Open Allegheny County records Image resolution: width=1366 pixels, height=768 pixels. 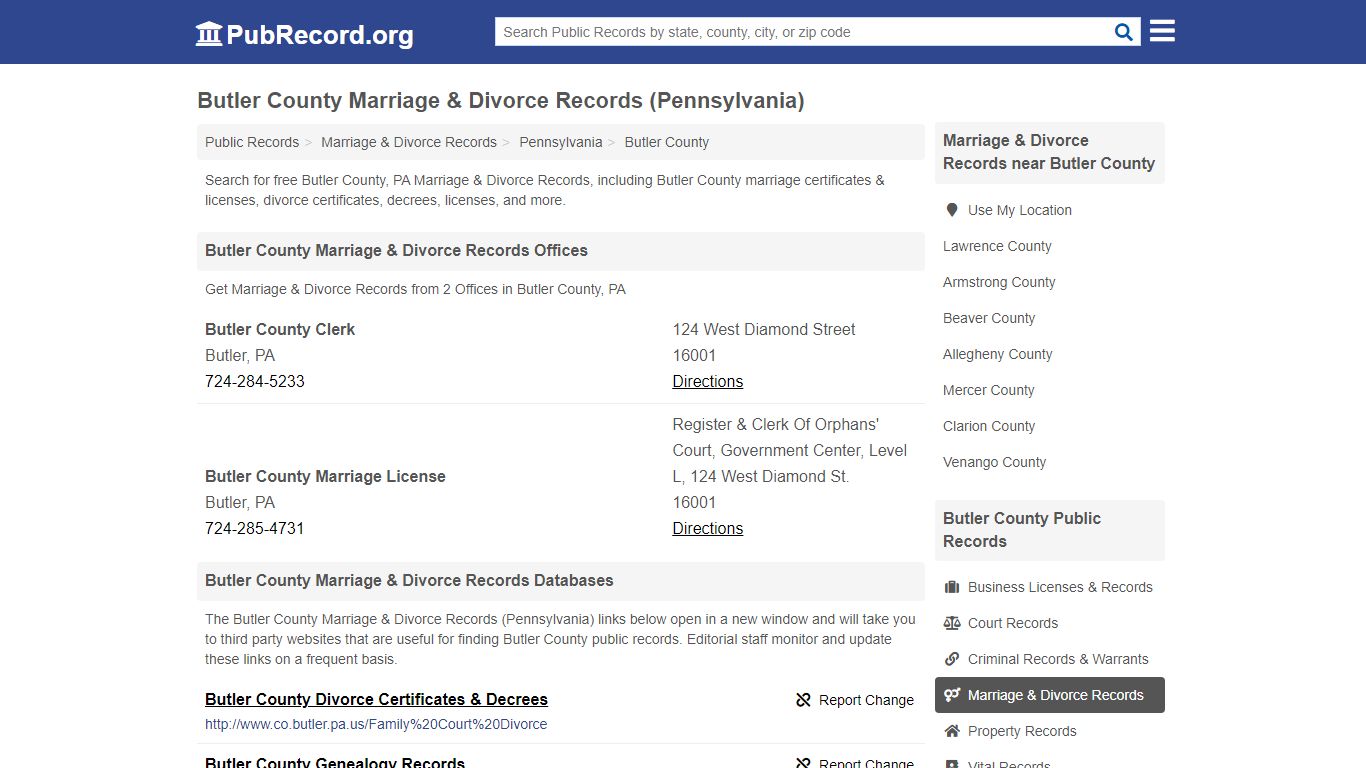click(x=998, y=354)
